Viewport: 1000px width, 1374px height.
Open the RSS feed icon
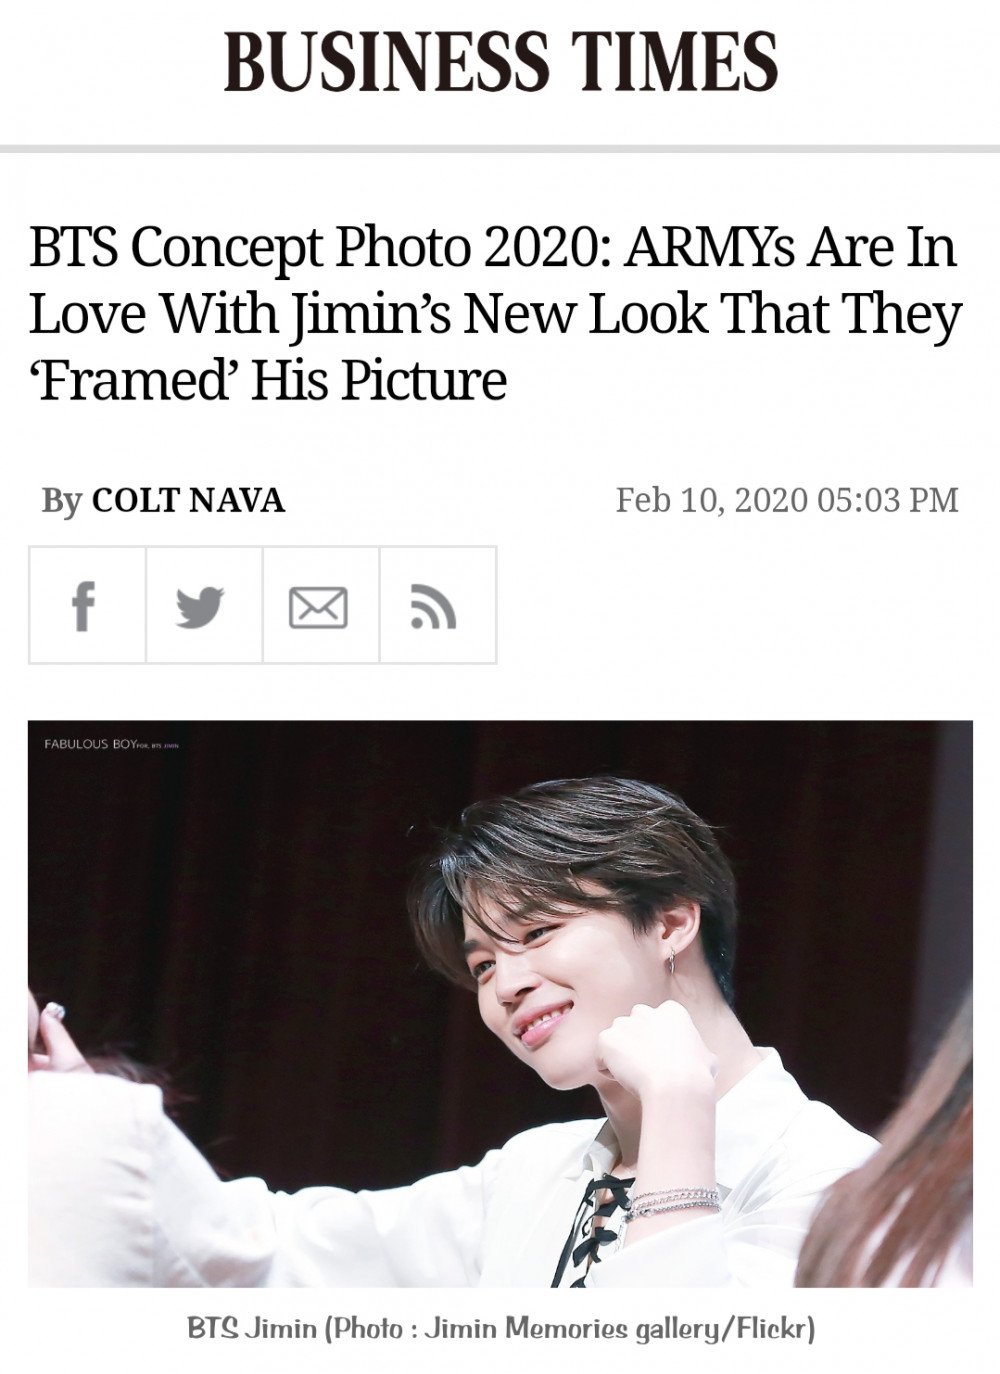point(438,605)
